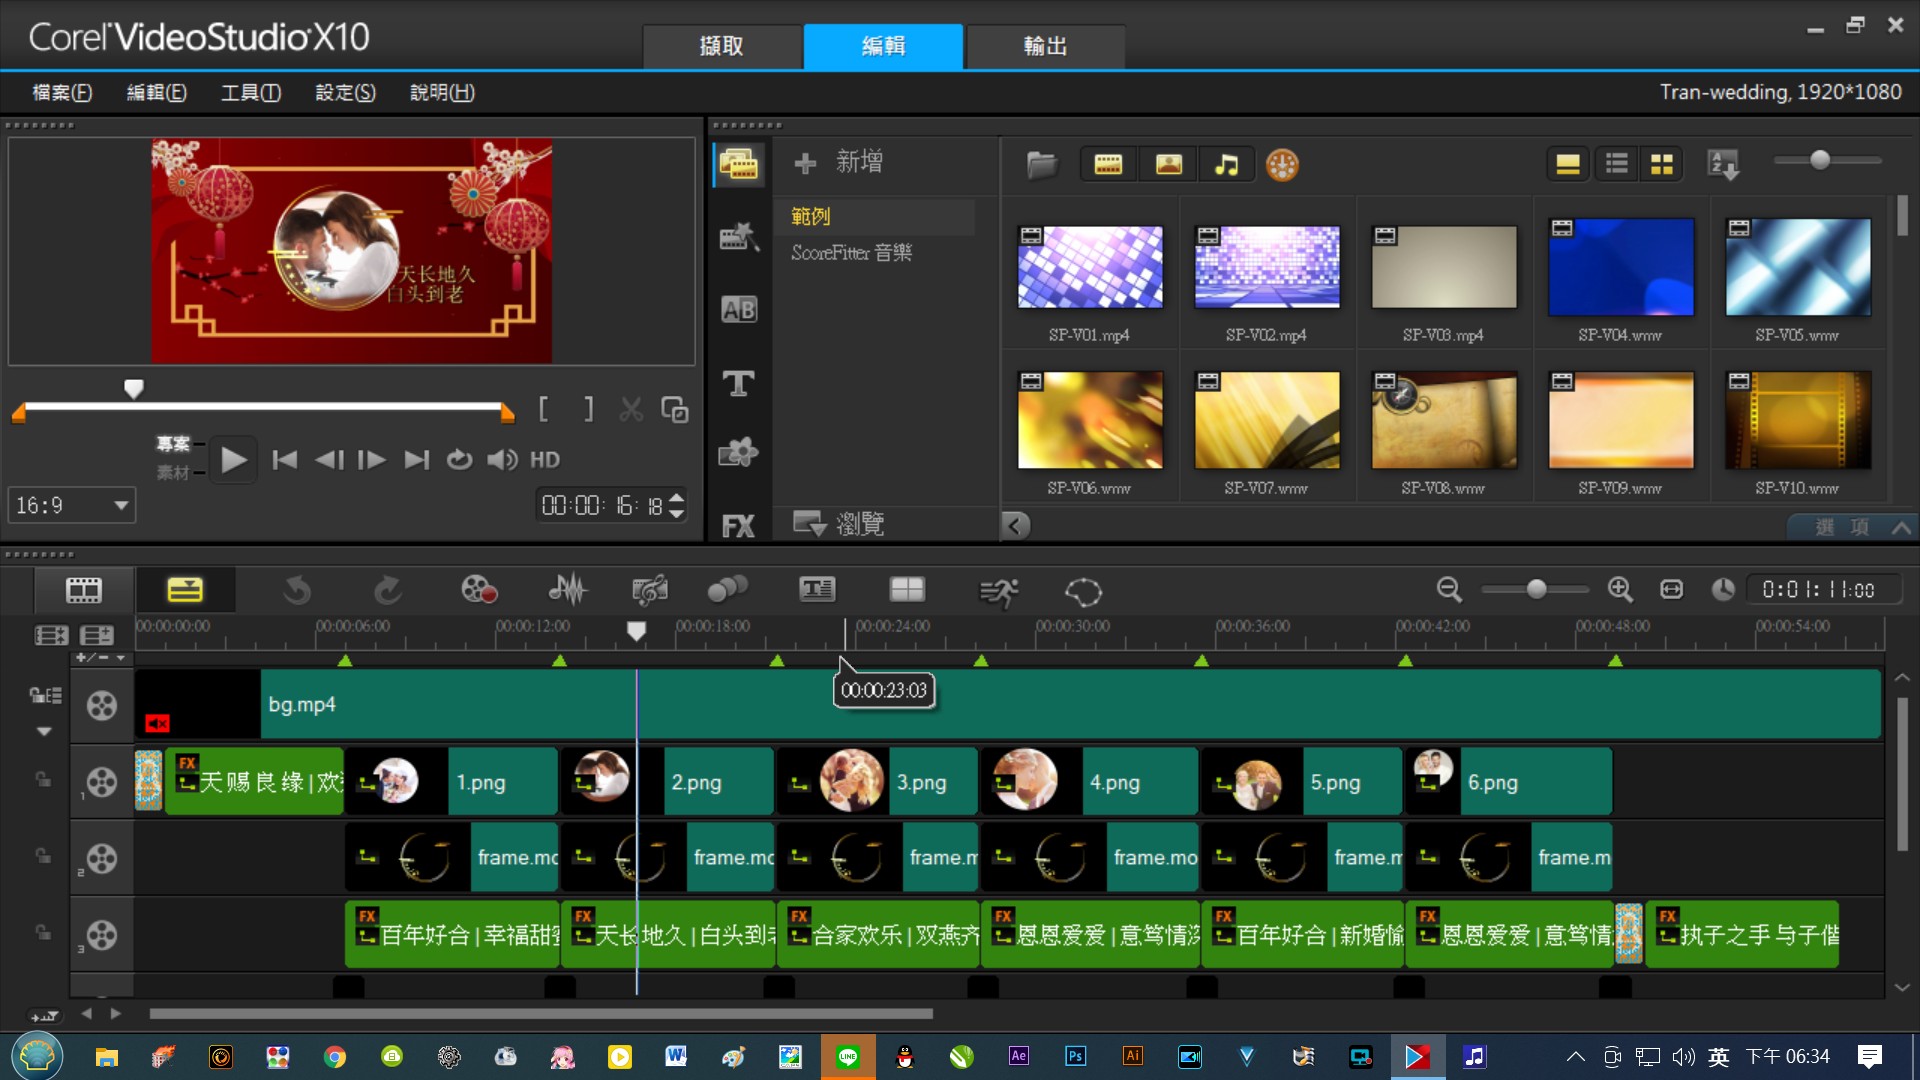Mute the video track with the film reel button
The width and height of the screenshot is (1920, 1080).
101,706
